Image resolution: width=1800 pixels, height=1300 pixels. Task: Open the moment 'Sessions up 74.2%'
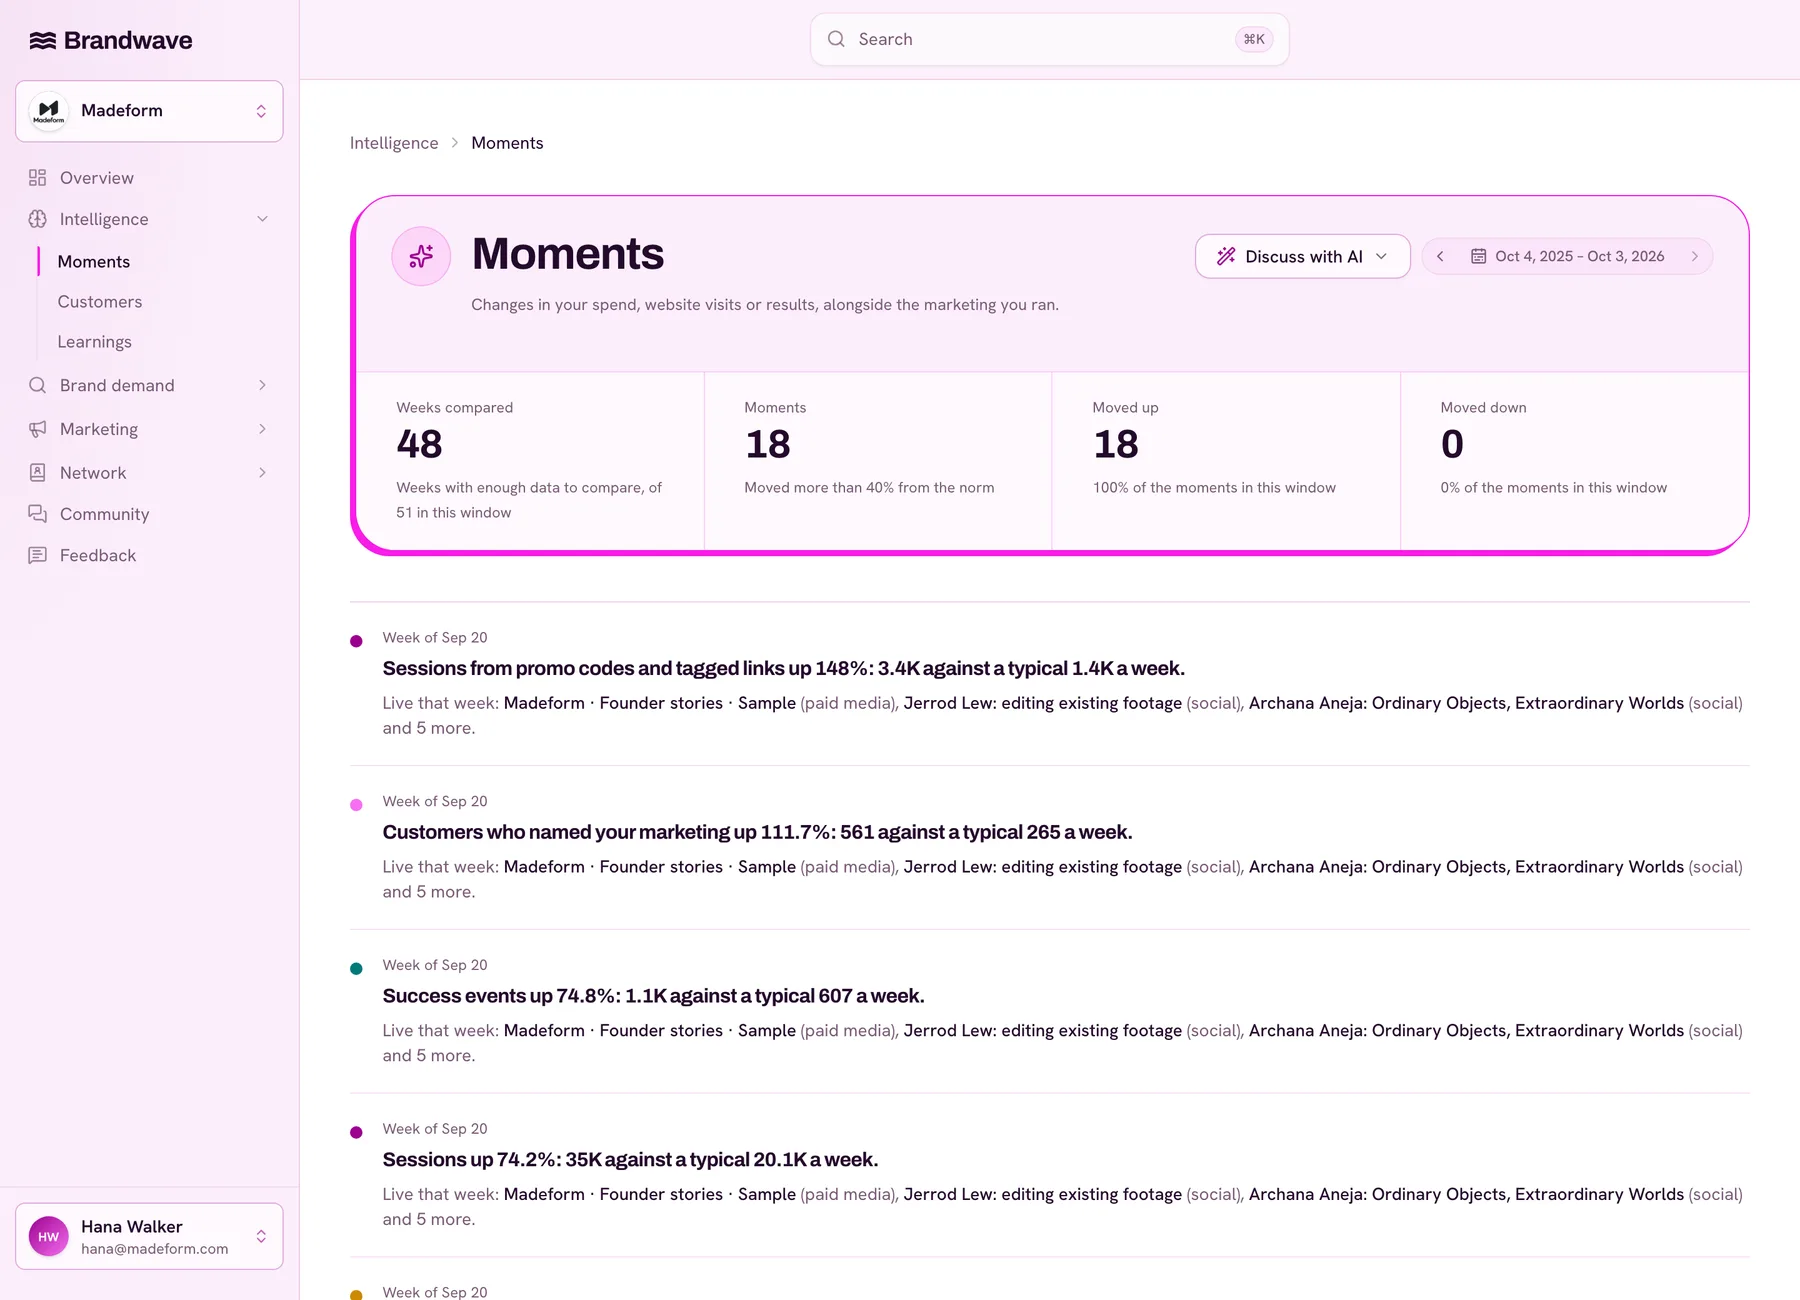pyautogui.click(x=630, y=1160)
